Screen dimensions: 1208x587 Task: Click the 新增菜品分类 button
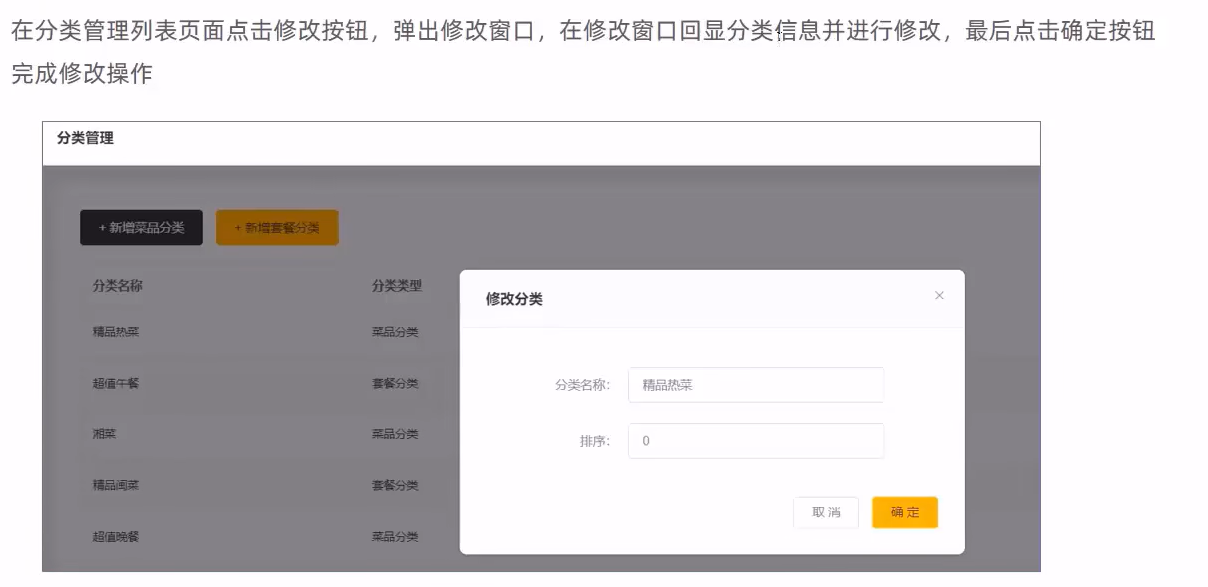(x=141, y=228)
